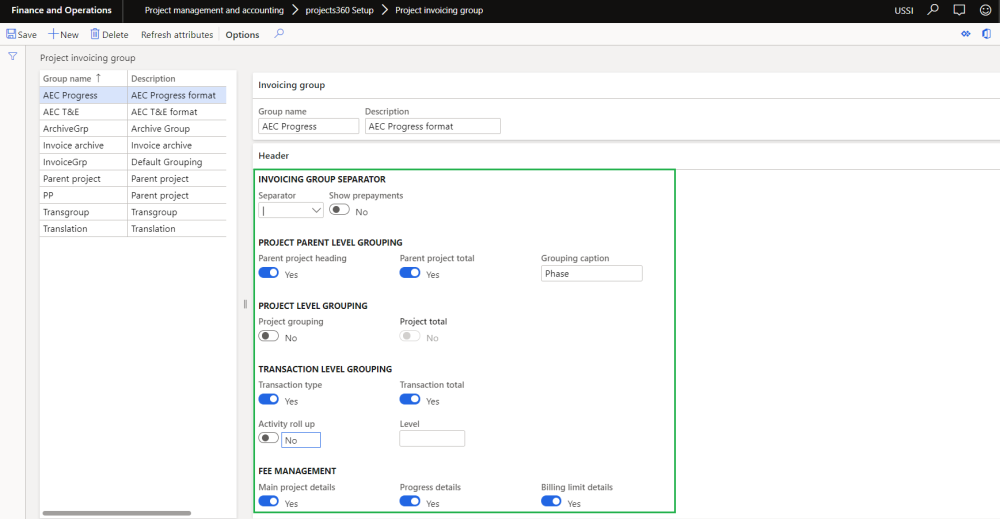Sort by the Group name column header
This screenshot has width=1000, height=519.
click(x=70, y=78)
